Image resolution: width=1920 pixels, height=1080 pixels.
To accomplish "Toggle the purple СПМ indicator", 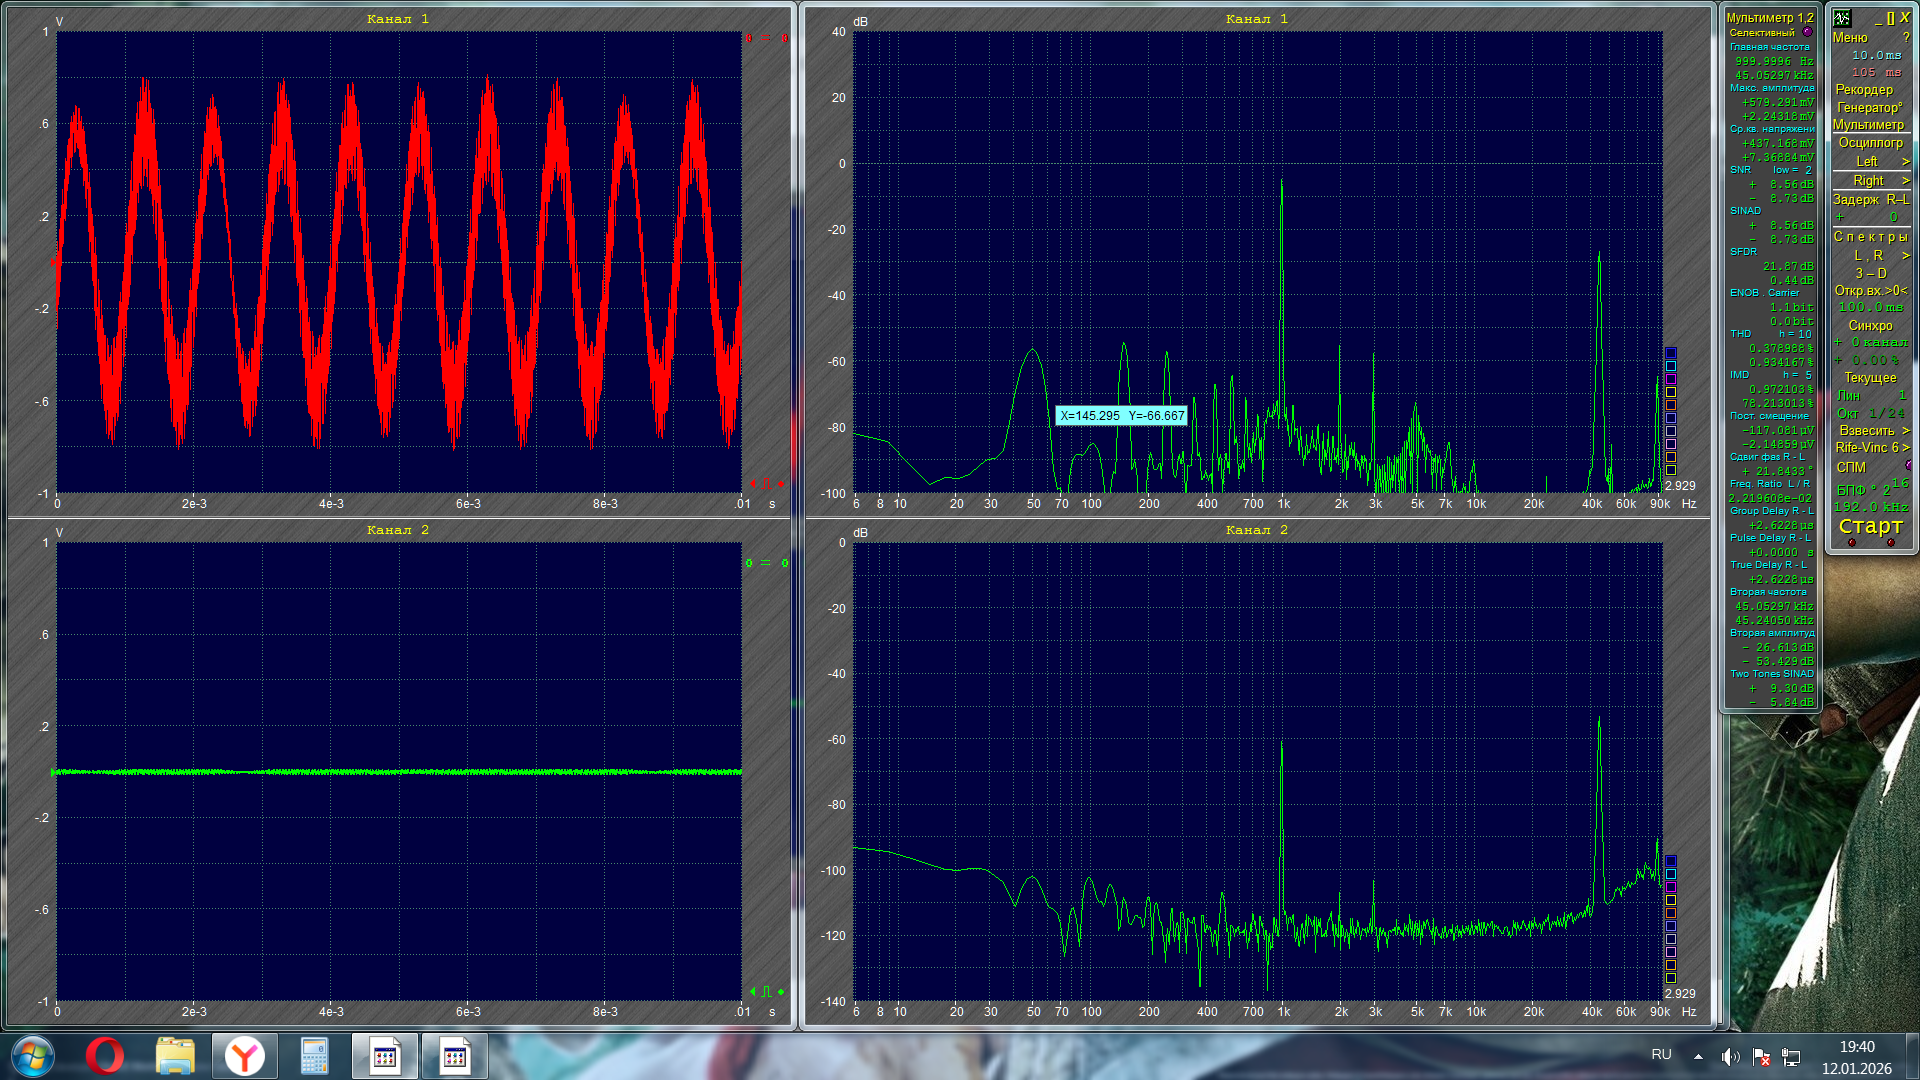I will (1908, 465).
